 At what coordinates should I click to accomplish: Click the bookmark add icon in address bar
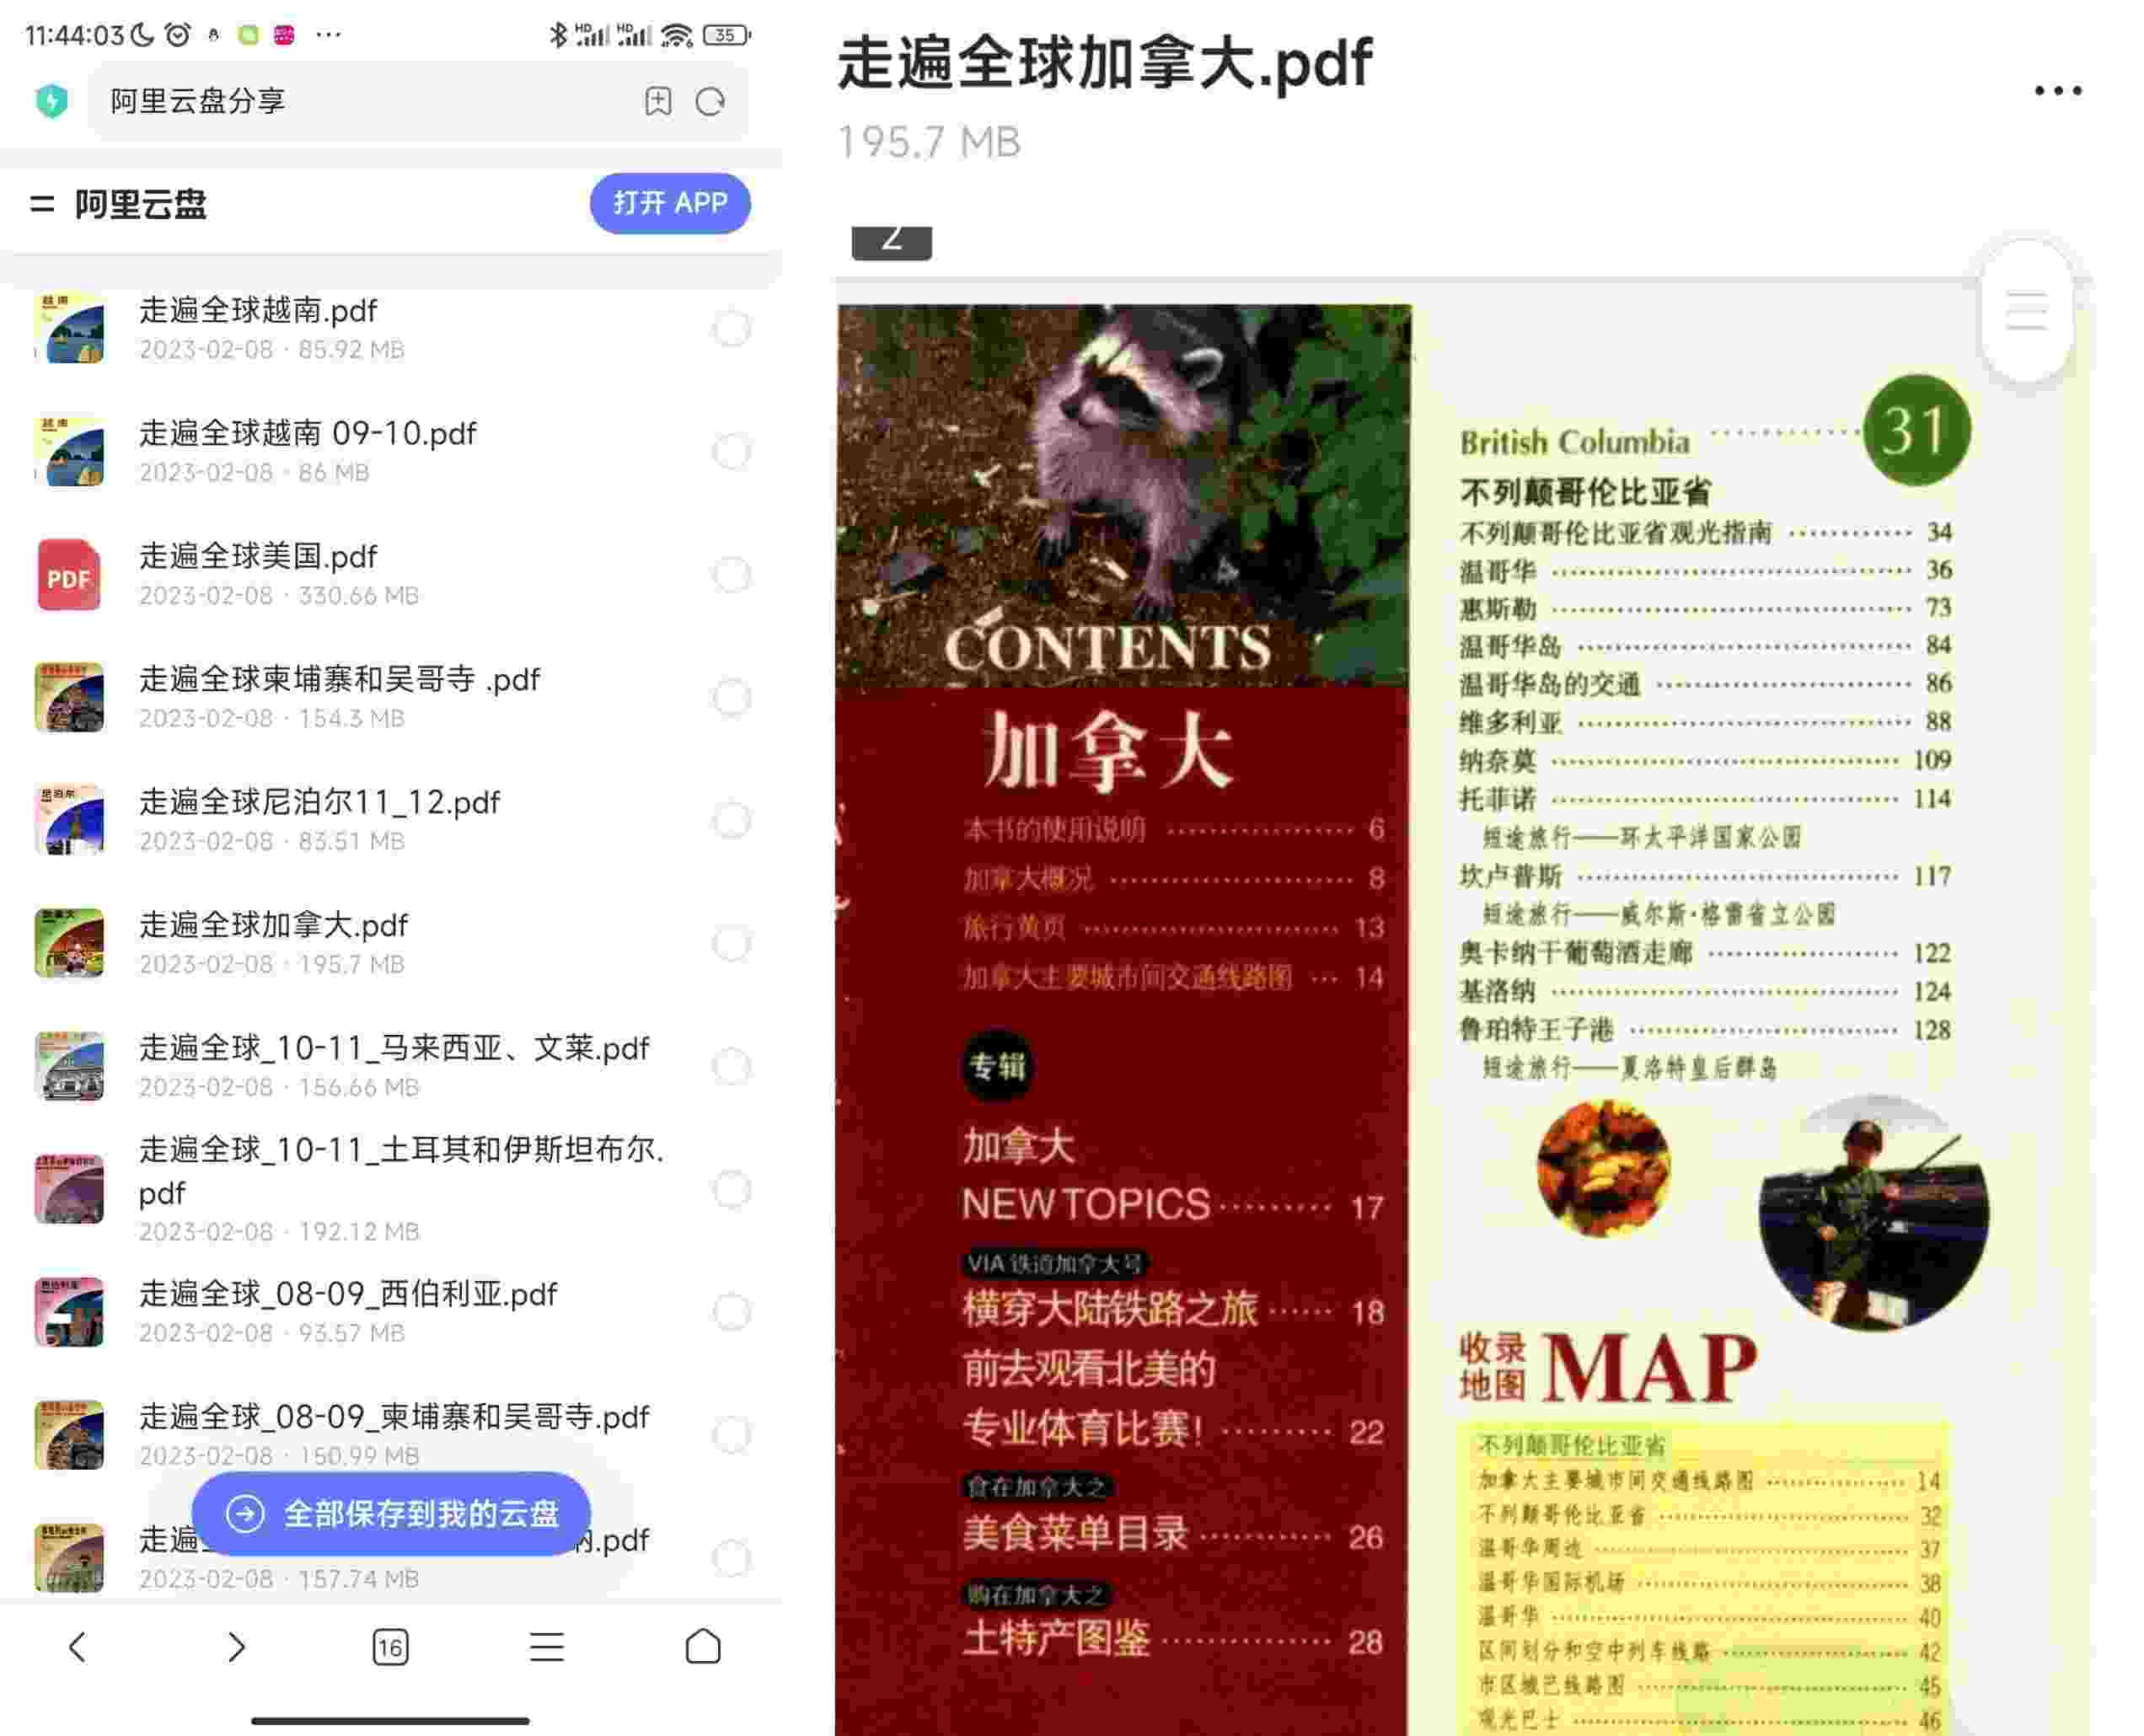click(x=657, y=101)
